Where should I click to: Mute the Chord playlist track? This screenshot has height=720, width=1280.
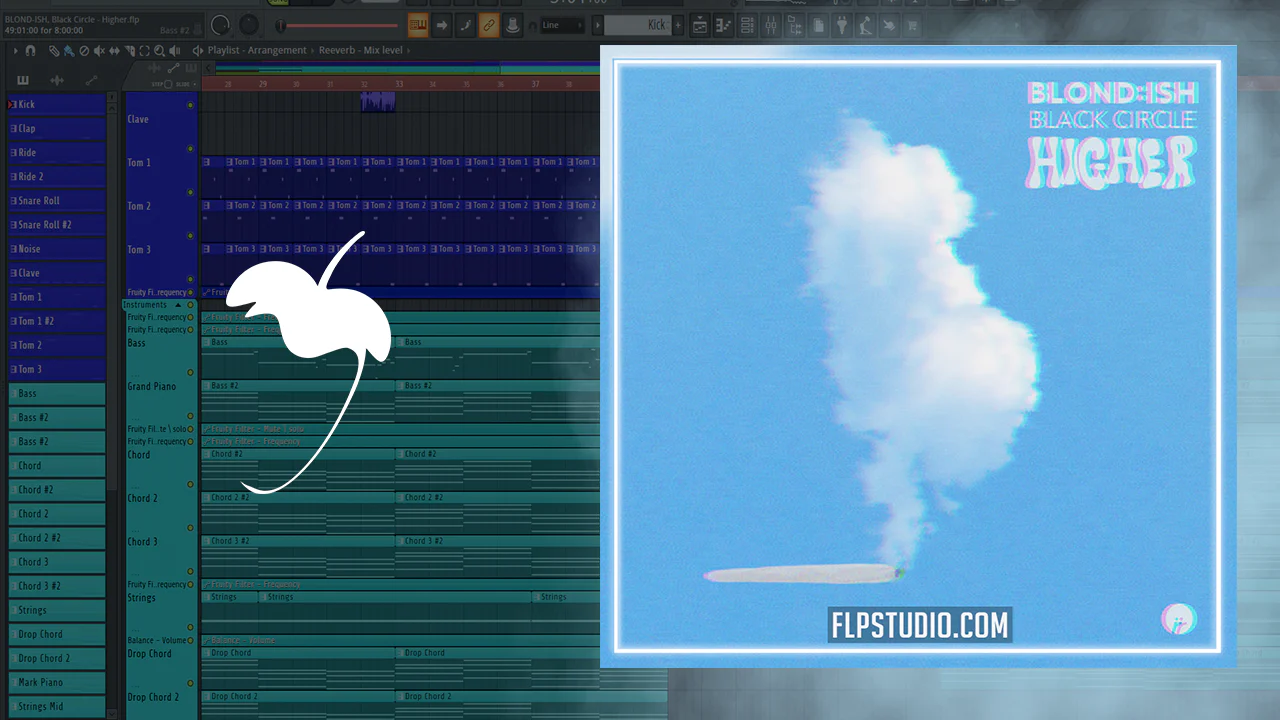coord(190,484)
